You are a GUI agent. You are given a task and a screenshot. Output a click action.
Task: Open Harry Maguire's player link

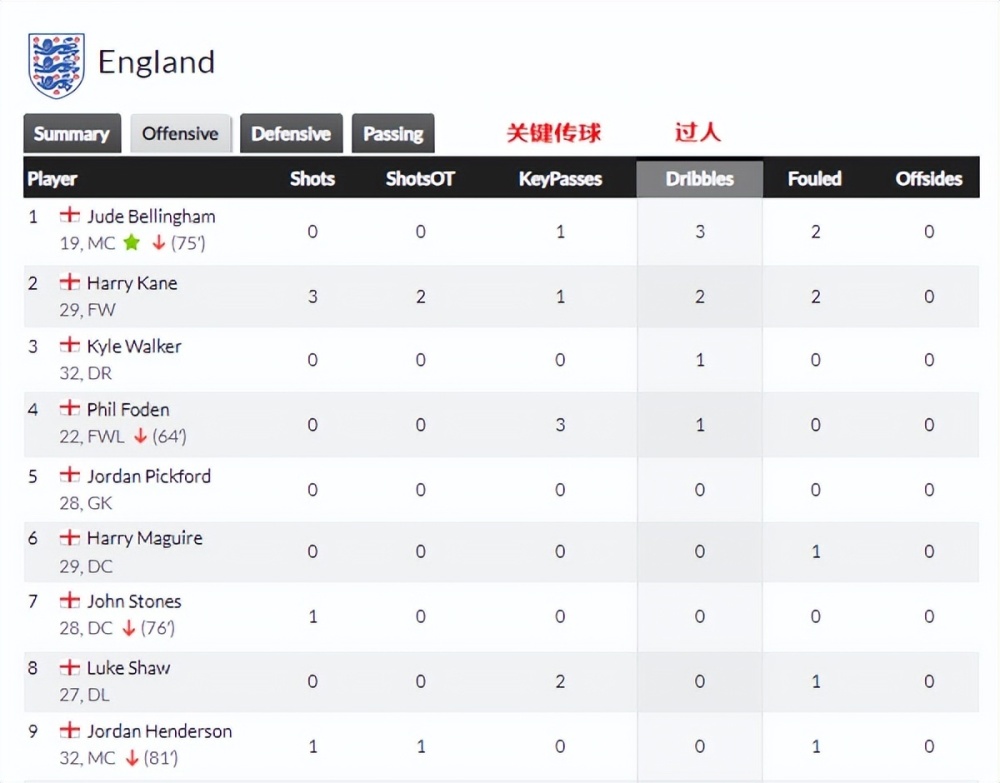pyautogui.click(x=145, y=538)
